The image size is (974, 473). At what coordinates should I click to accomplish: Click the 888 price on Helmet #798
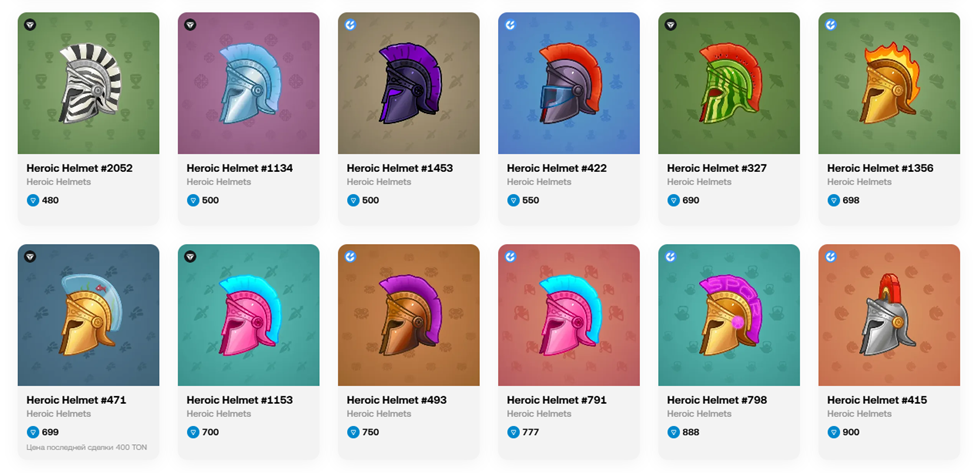pos(690,432)
